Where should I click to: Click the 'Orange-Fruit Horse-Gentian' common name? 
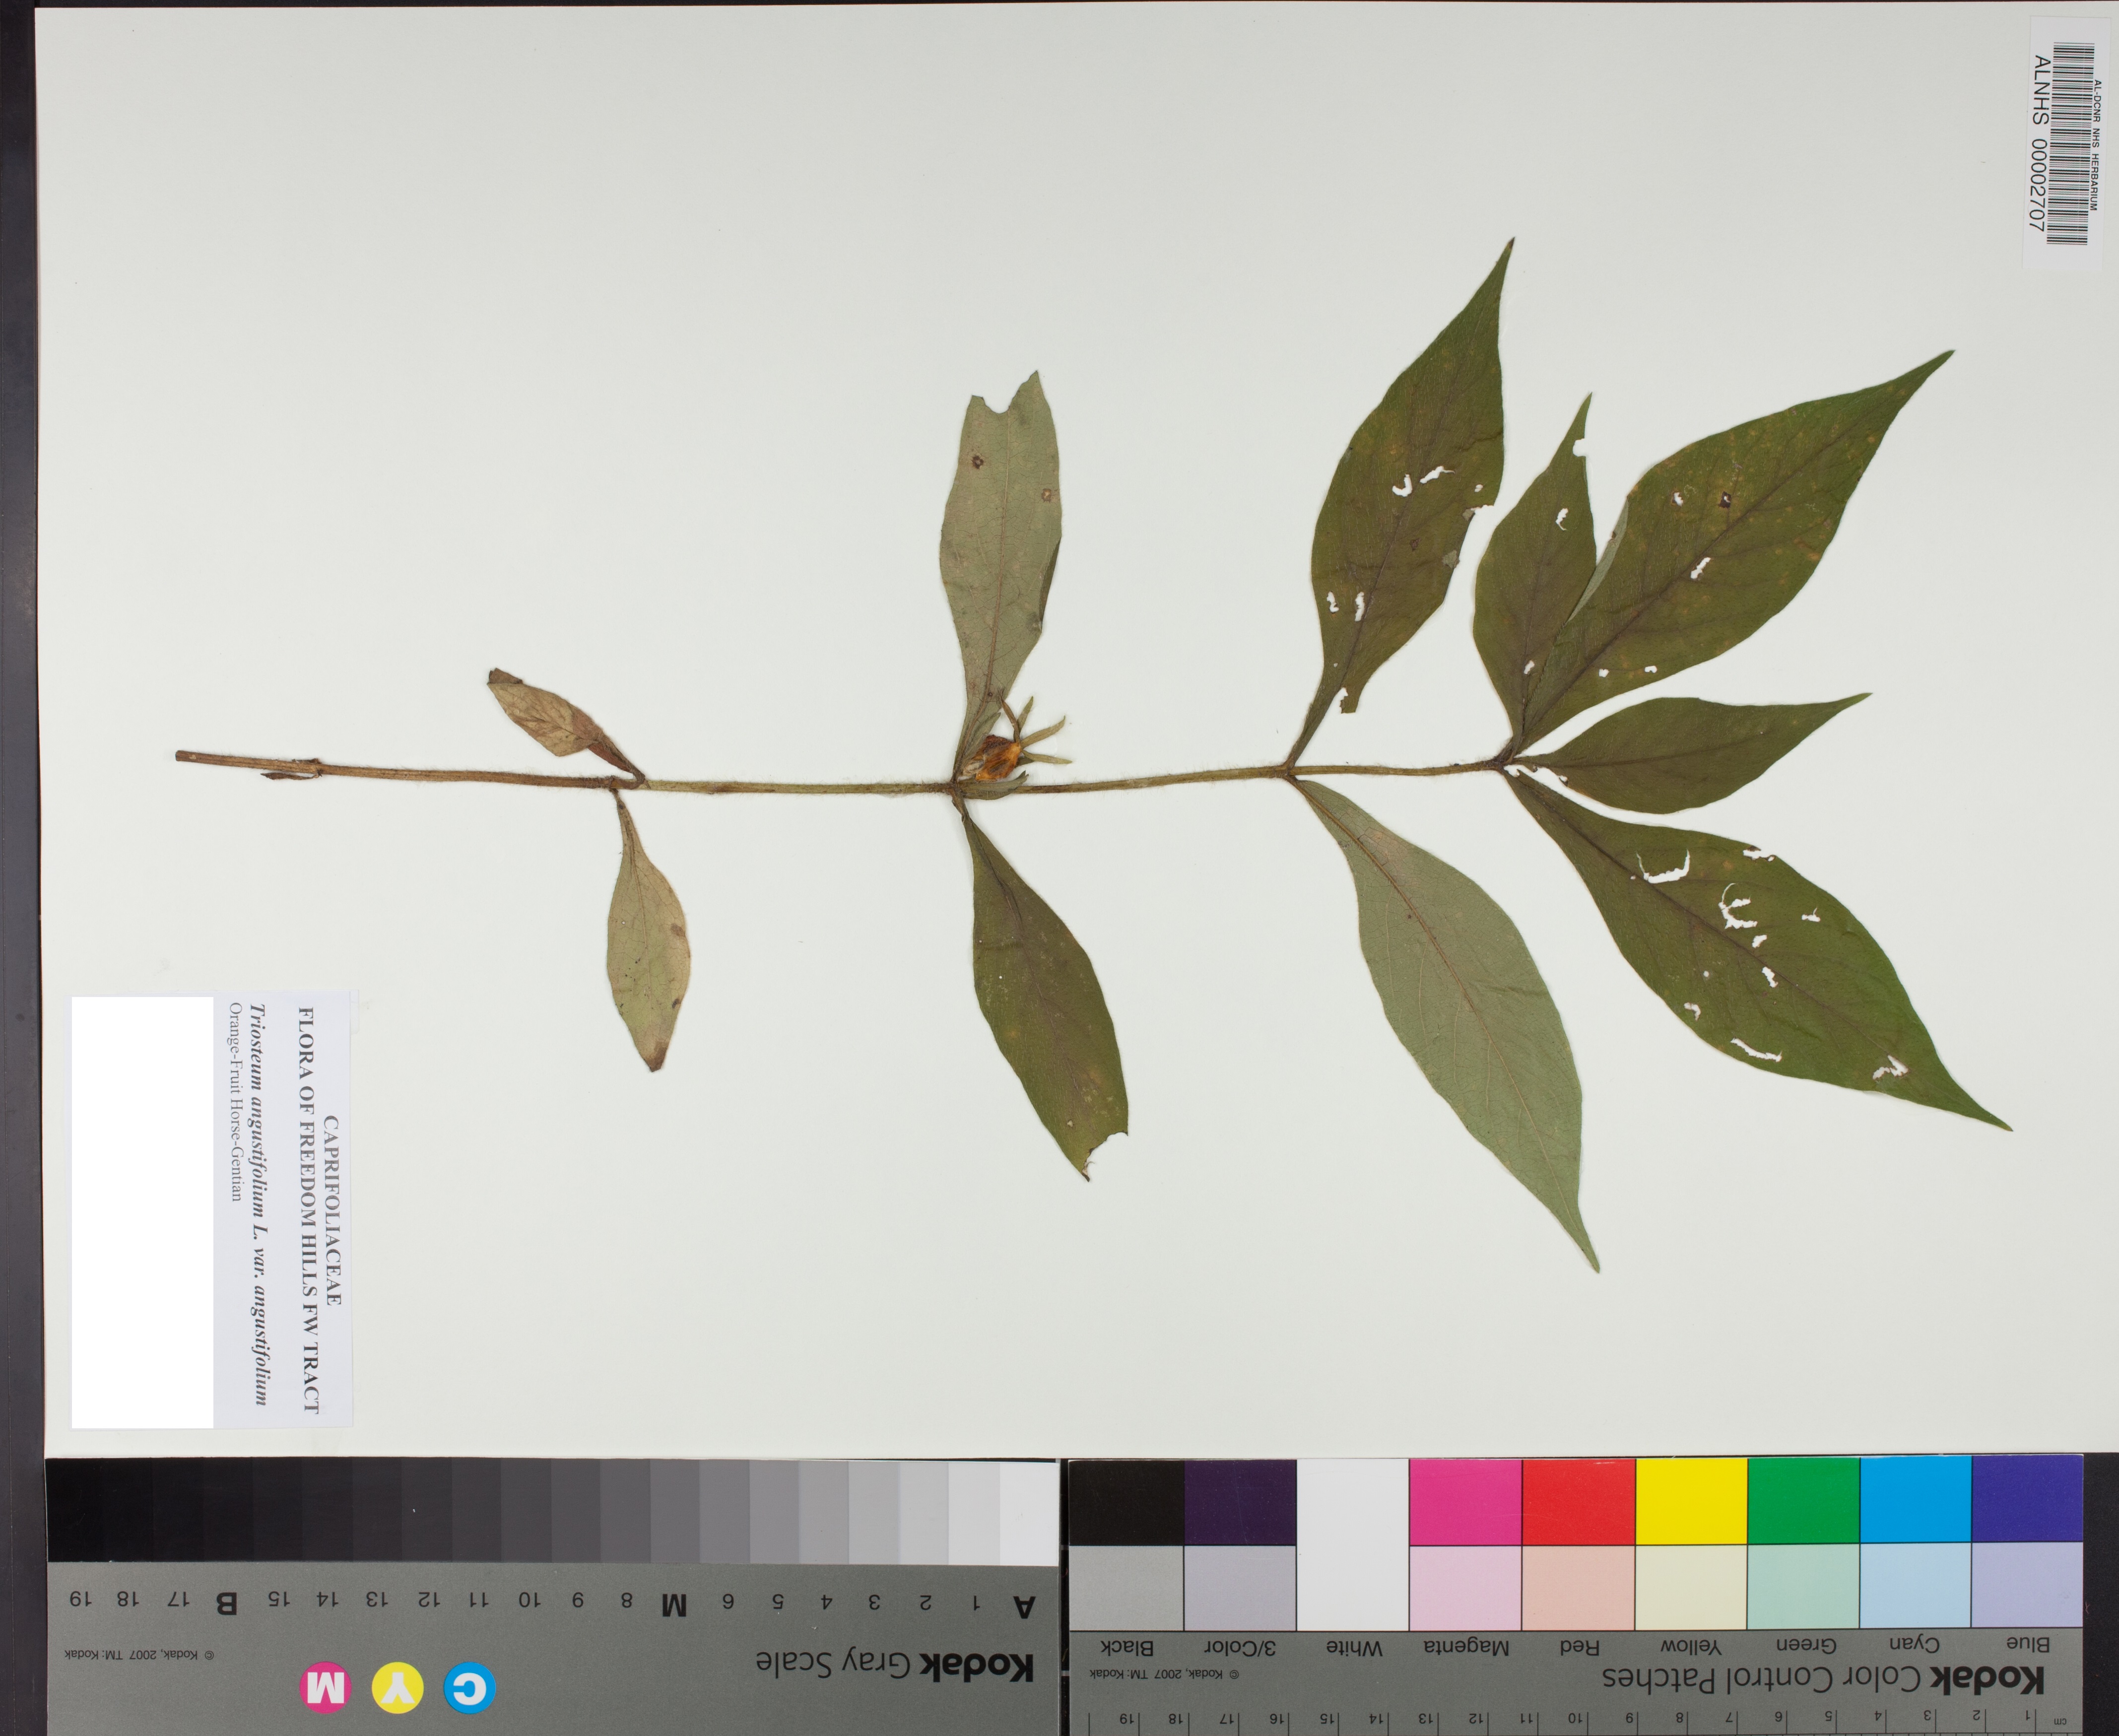click(235, 1102)
